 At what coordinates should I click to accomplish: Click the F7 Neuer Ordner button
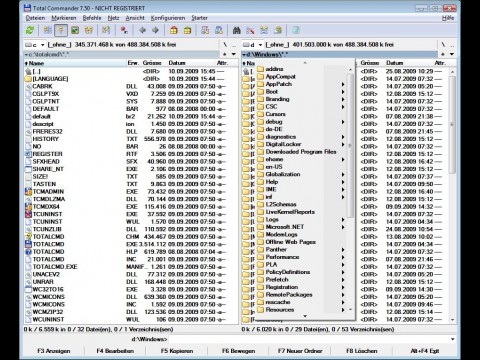(x=300, y=351)
